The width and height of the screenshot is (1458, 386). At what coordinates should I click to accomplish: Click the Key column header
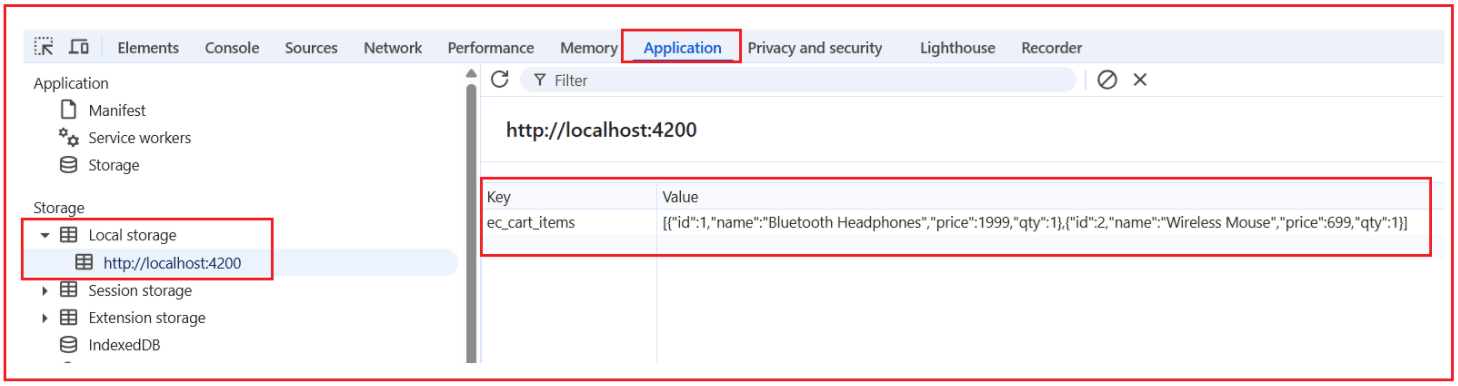570,197
